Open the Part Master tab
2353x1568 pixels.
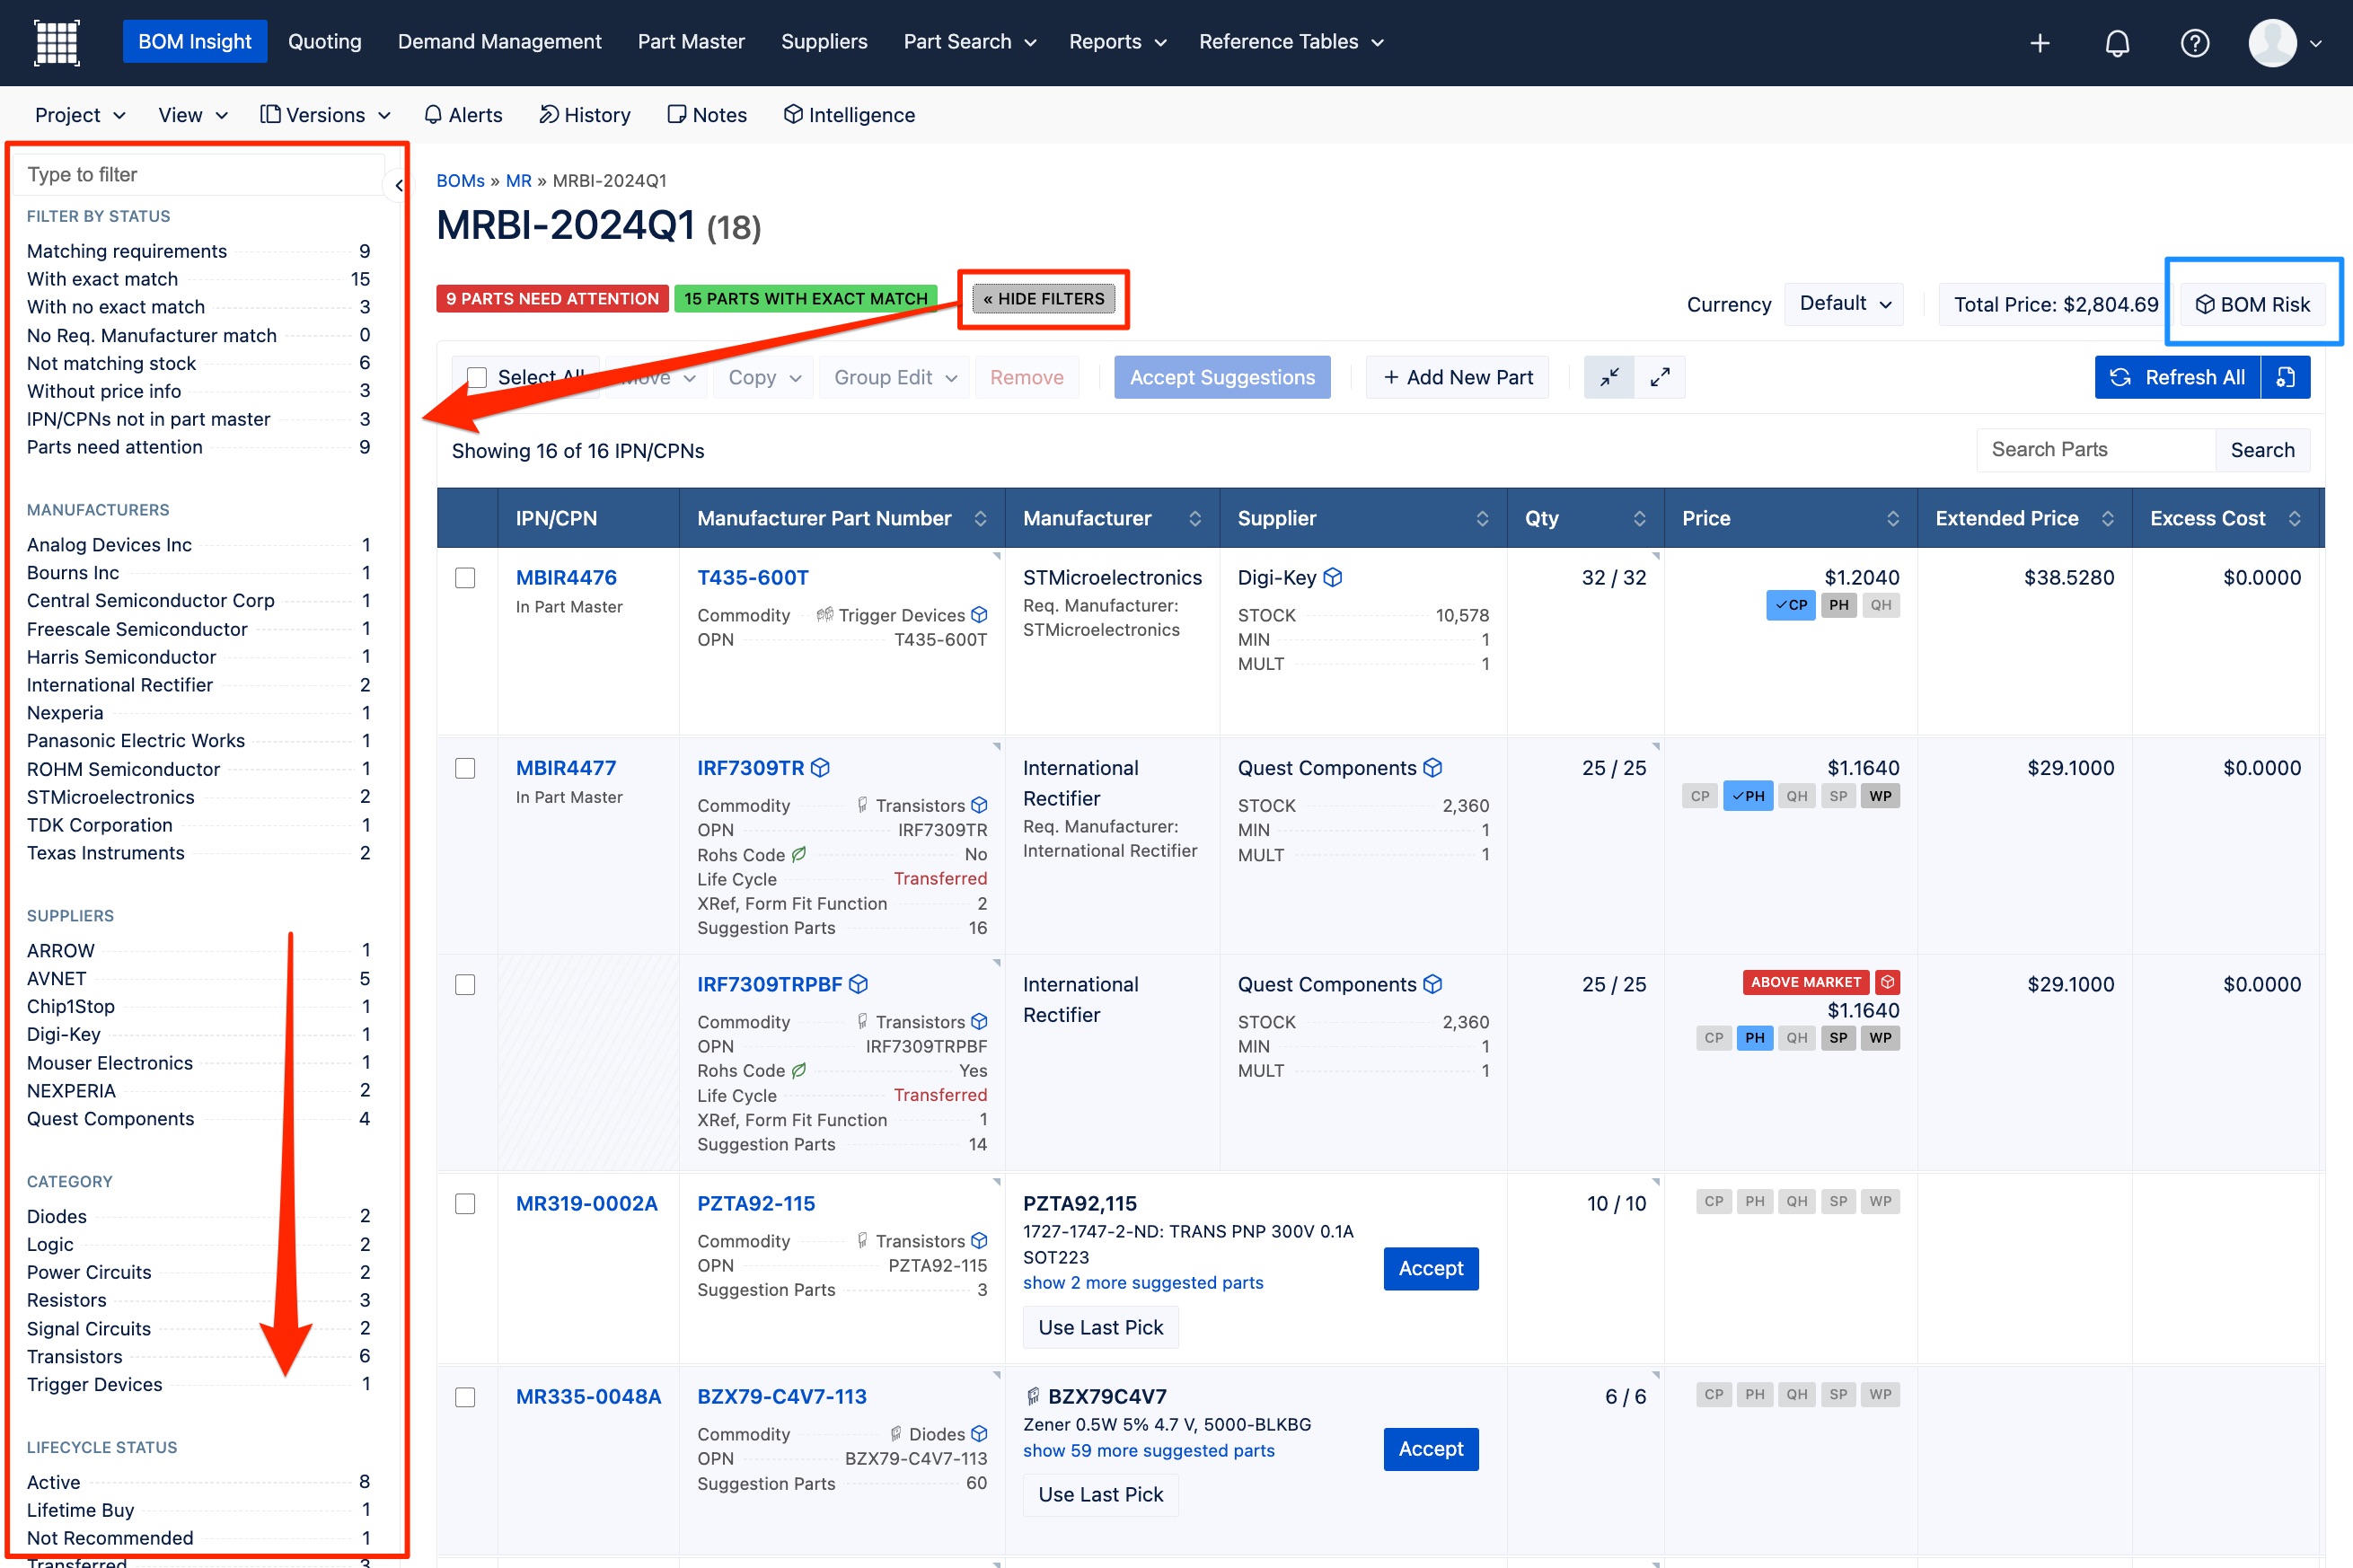(x=691, y=42)
